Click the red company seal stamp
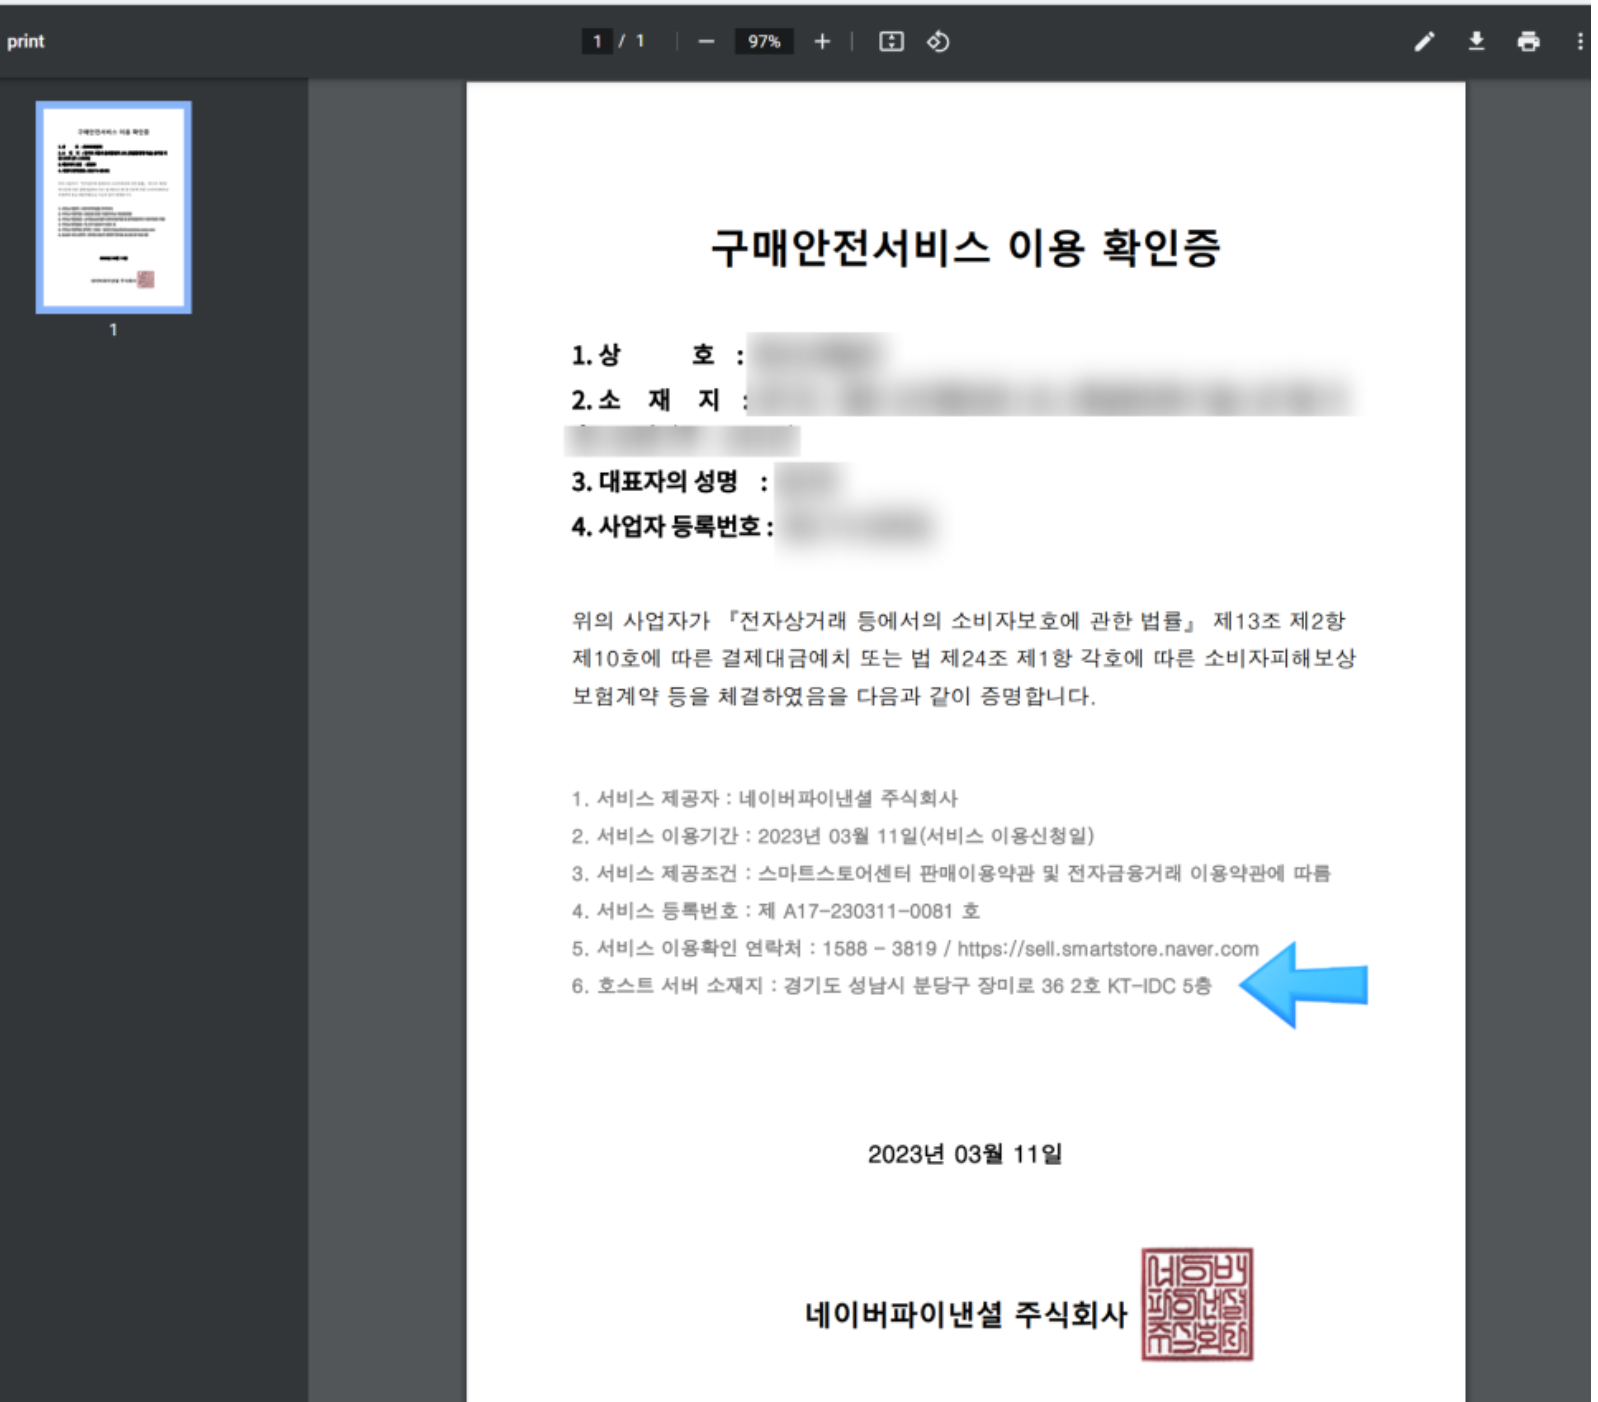This screenshot has height=1402, width=1598. click(x=1197, y=1304)
